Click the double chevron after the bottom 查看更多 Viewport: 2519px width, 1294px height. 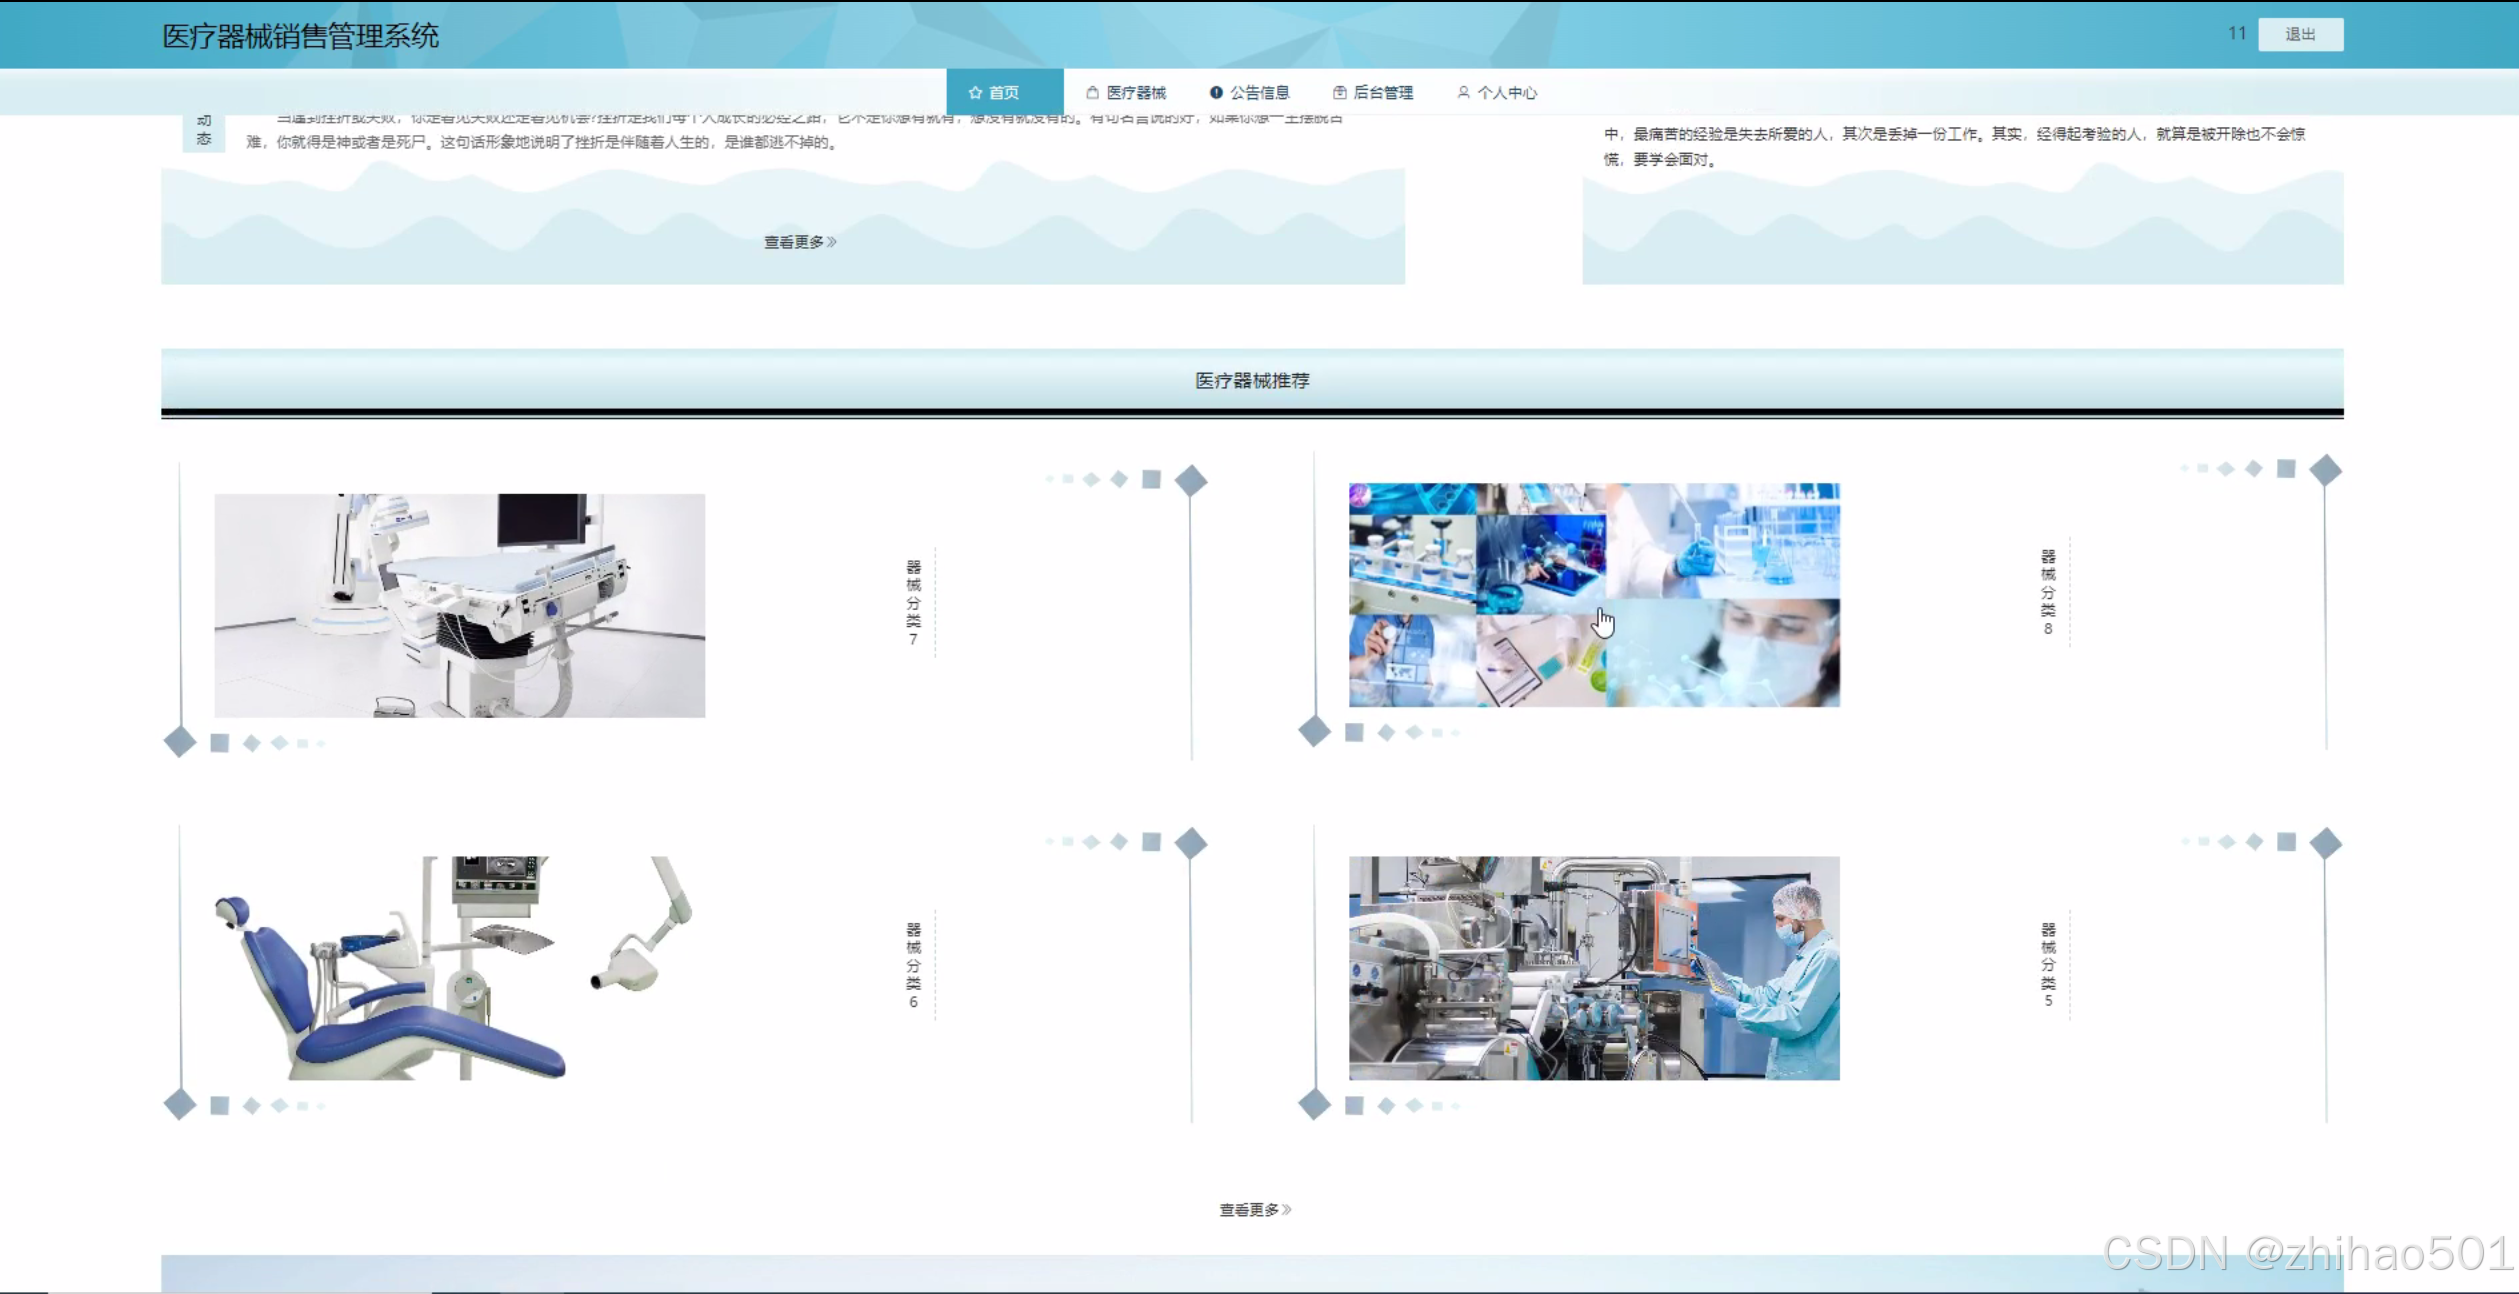[x=1287, y=1210]
